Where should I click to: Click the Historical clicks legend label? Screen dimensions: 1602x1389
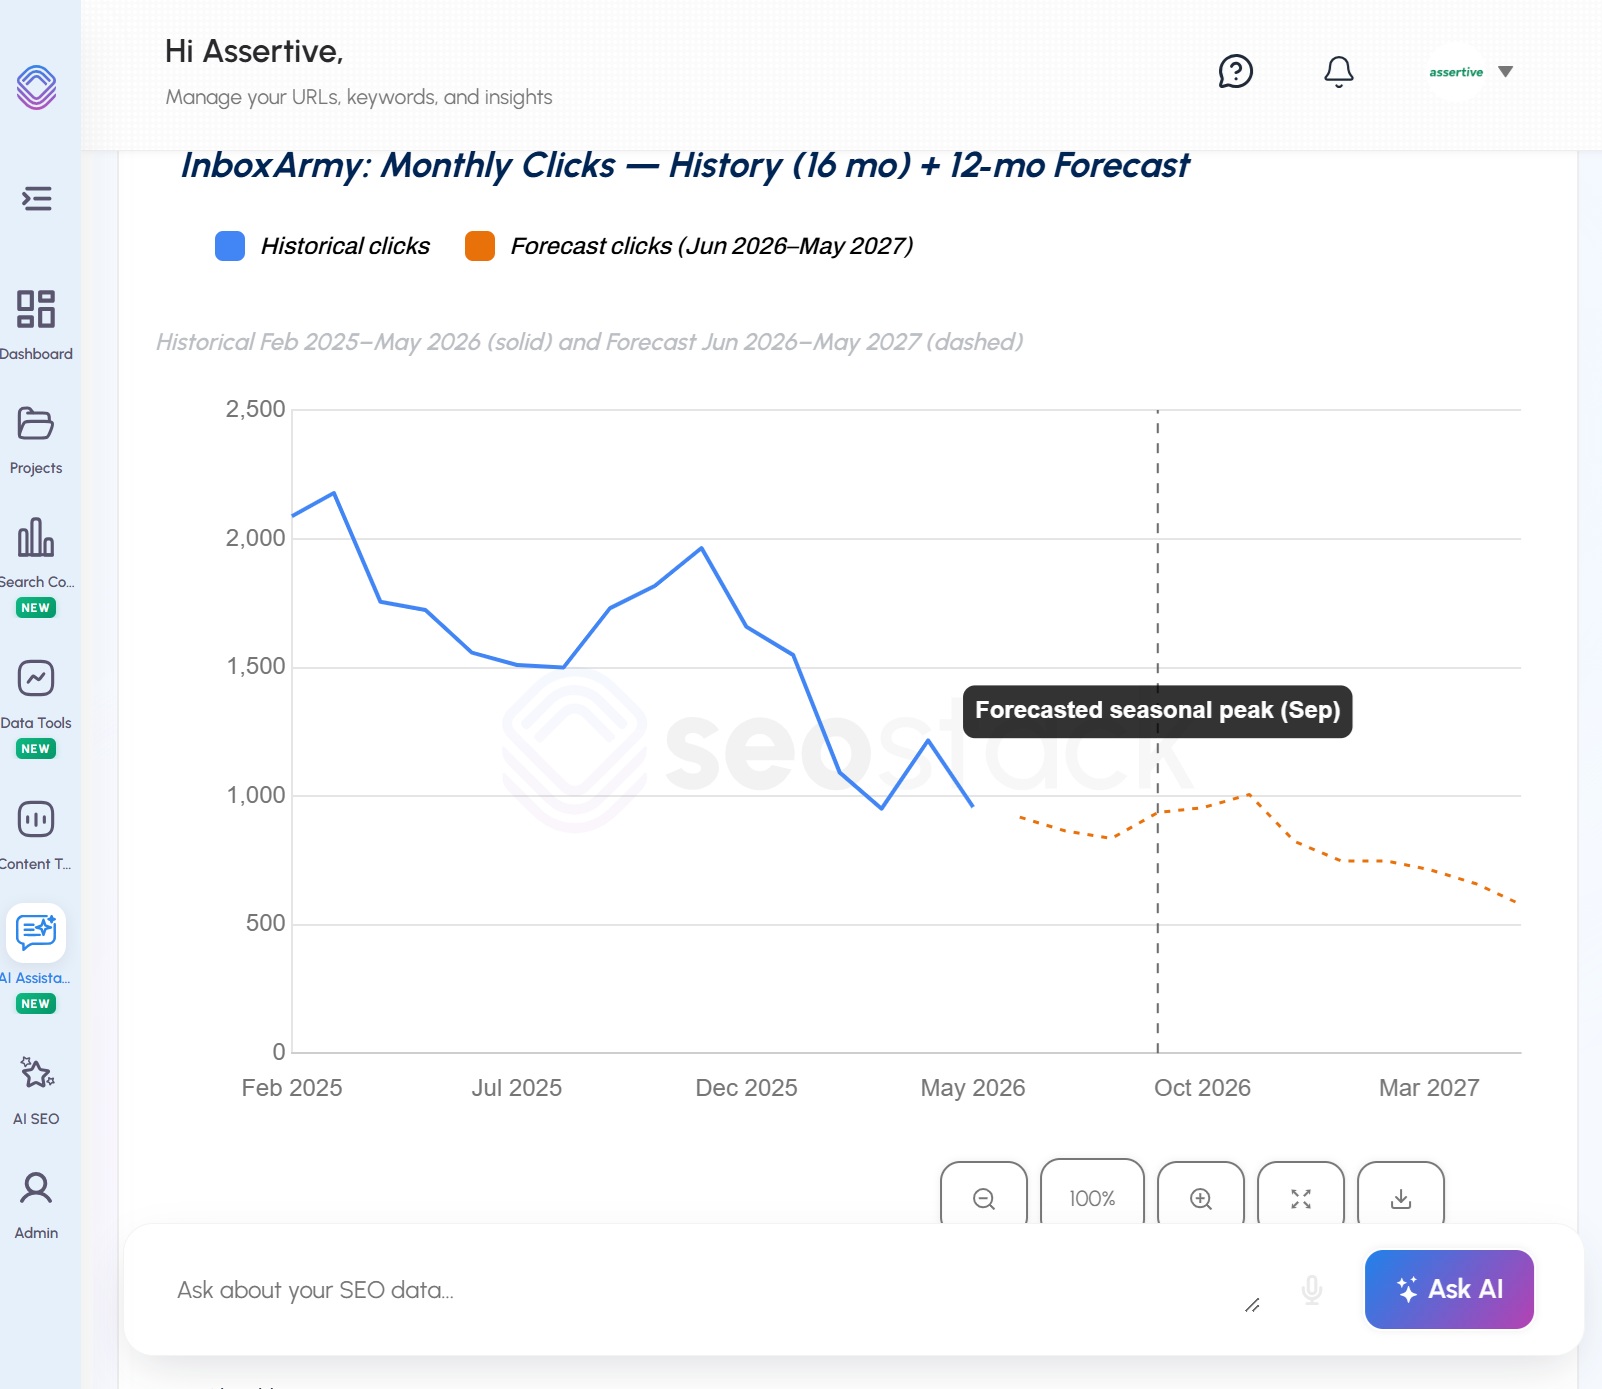click(x=345, y=246)
